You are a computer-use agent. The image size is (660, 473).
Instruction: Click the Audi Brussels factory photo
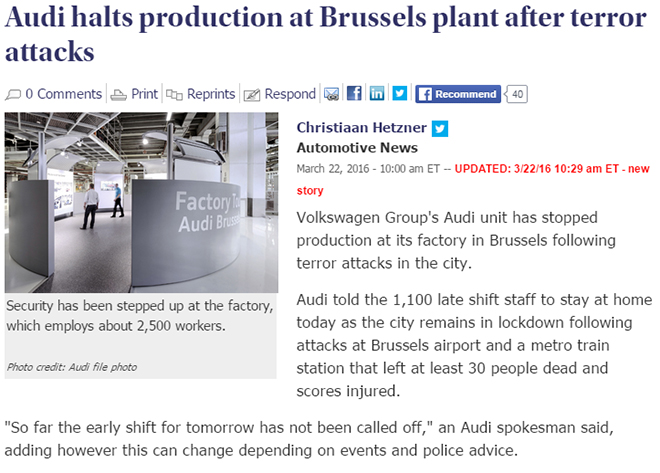pos(141,202)
